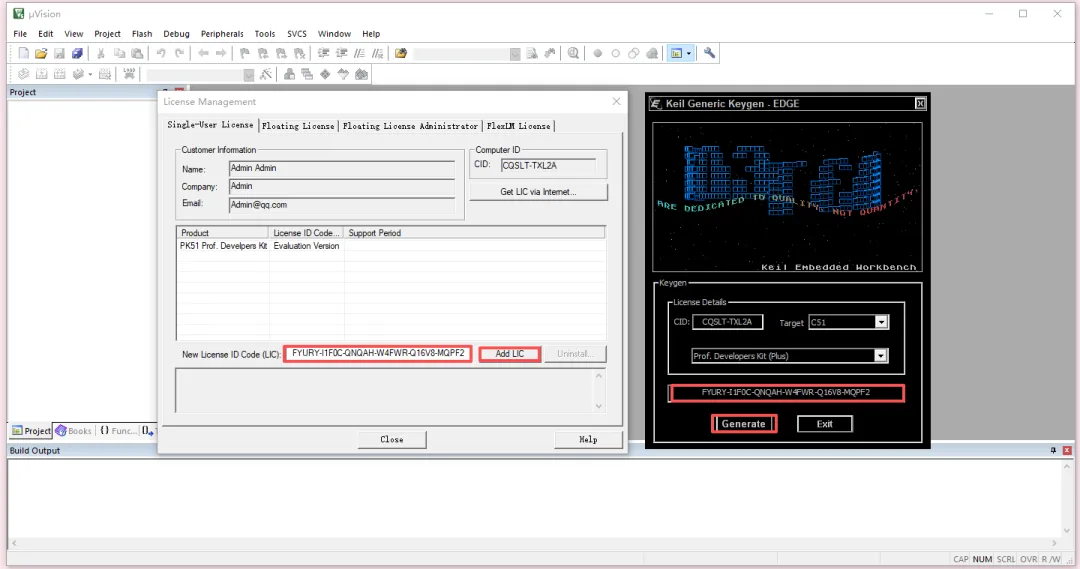
Task: Click the Find in Files folder icon
Action: (401, 53)
